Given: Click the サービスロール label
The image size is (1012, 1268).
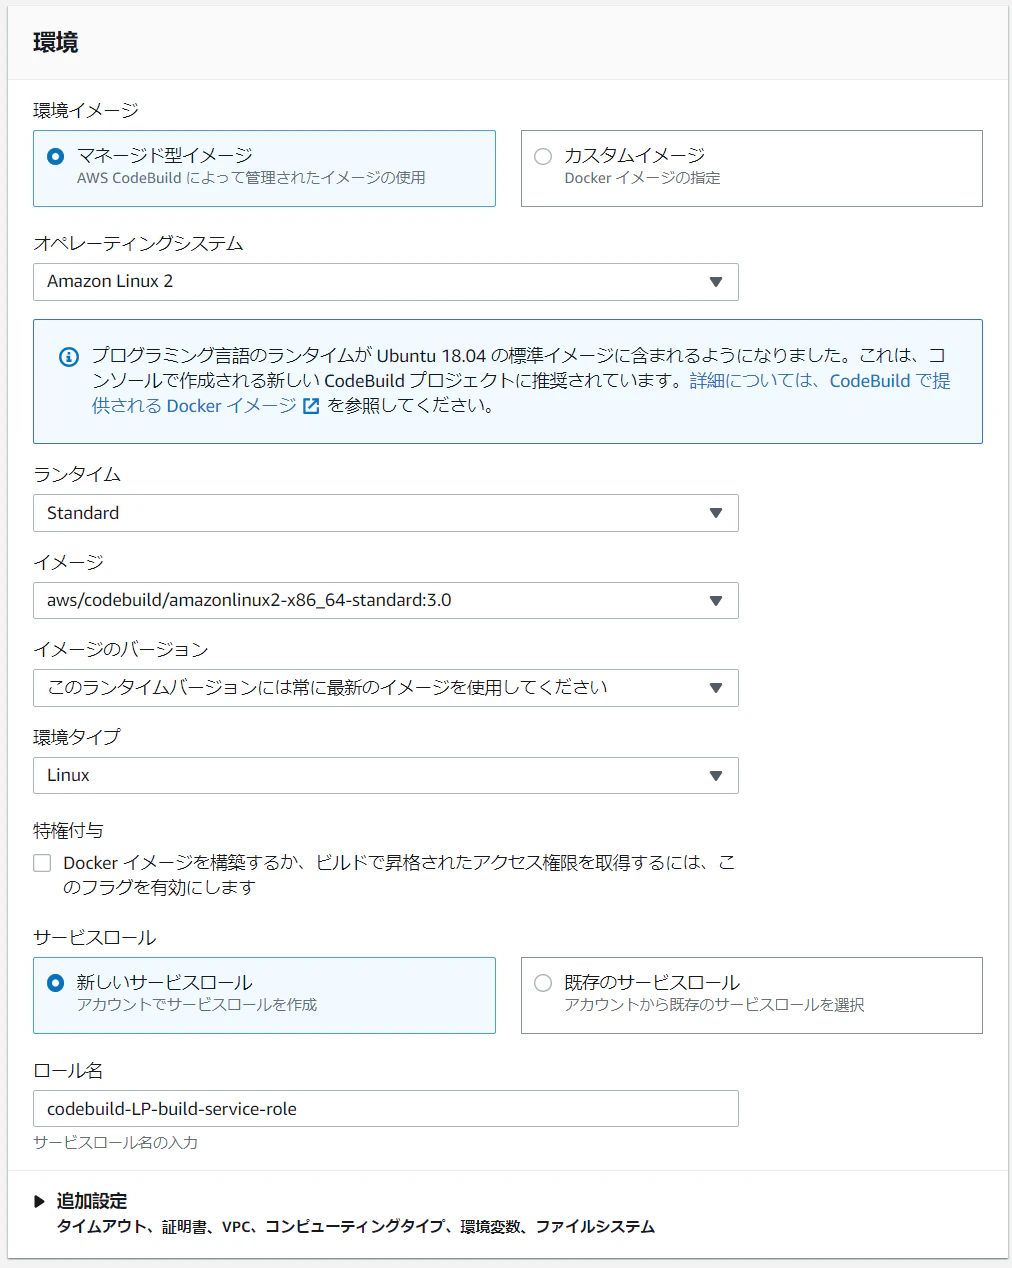Looking at the screenshot, I should (x=95, y=938).
